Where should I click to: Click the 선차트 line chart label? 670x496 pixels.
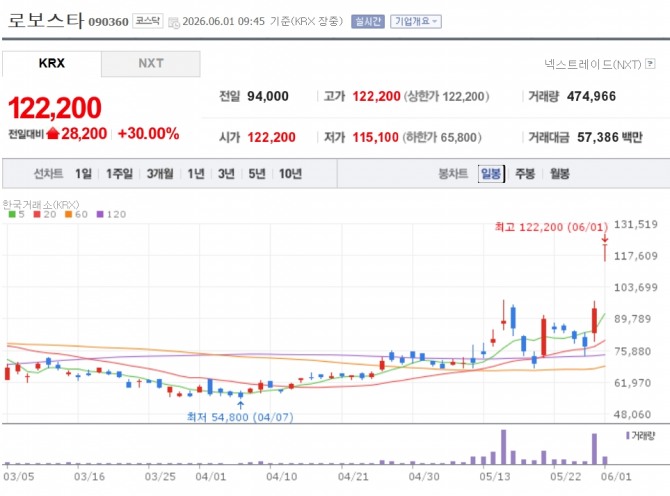48,173
